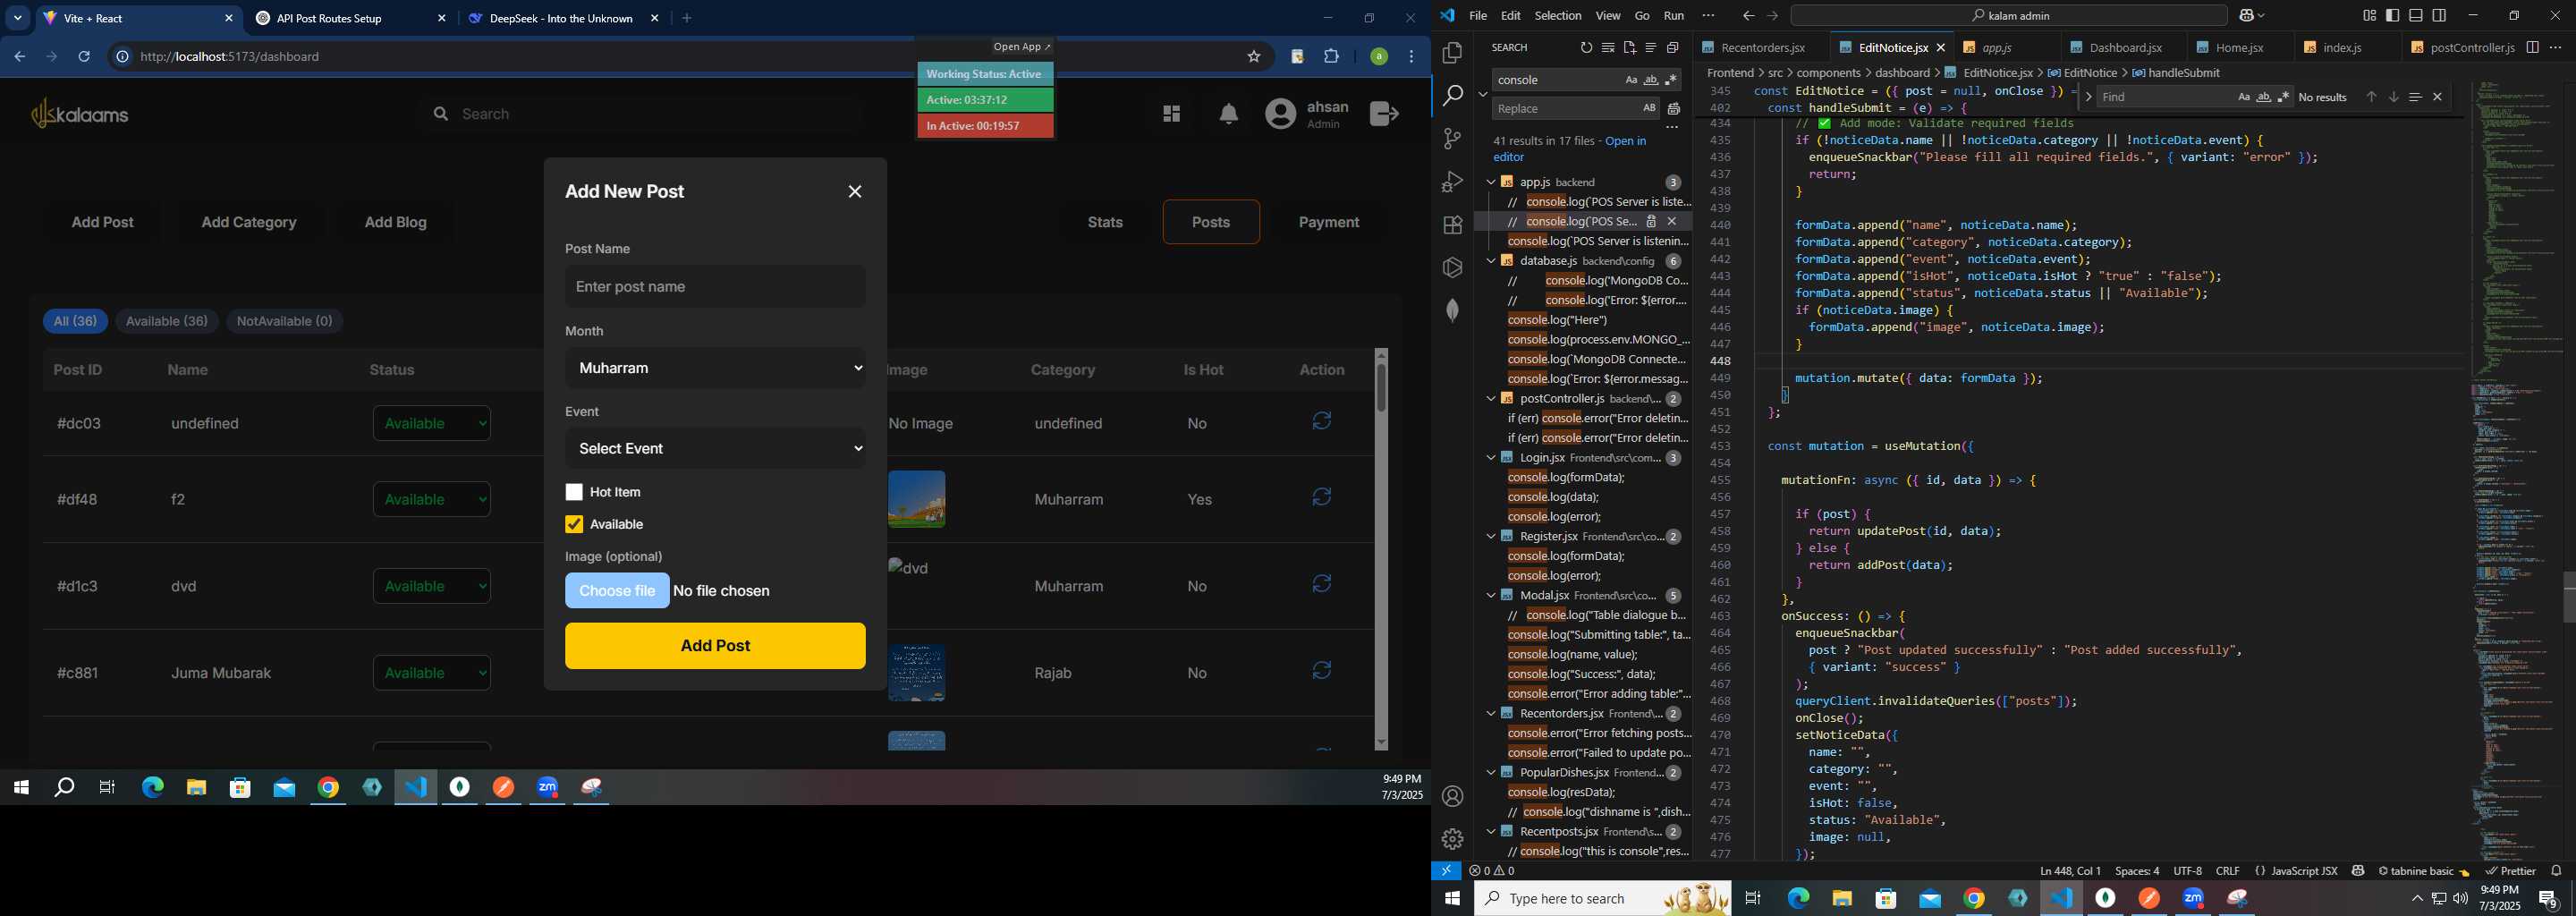Image resolution: width=2576 pixels, height=916 pixels.
Task: Toggle Use Regular Expression in sidebar search
Action: click(1671, 80)
